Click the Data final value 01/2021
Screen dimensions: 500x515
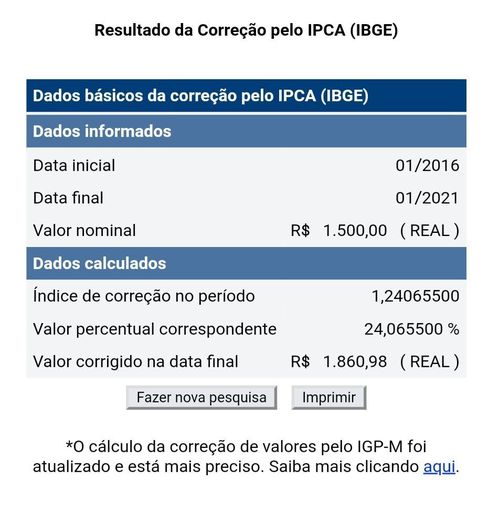tap(427, 198)
